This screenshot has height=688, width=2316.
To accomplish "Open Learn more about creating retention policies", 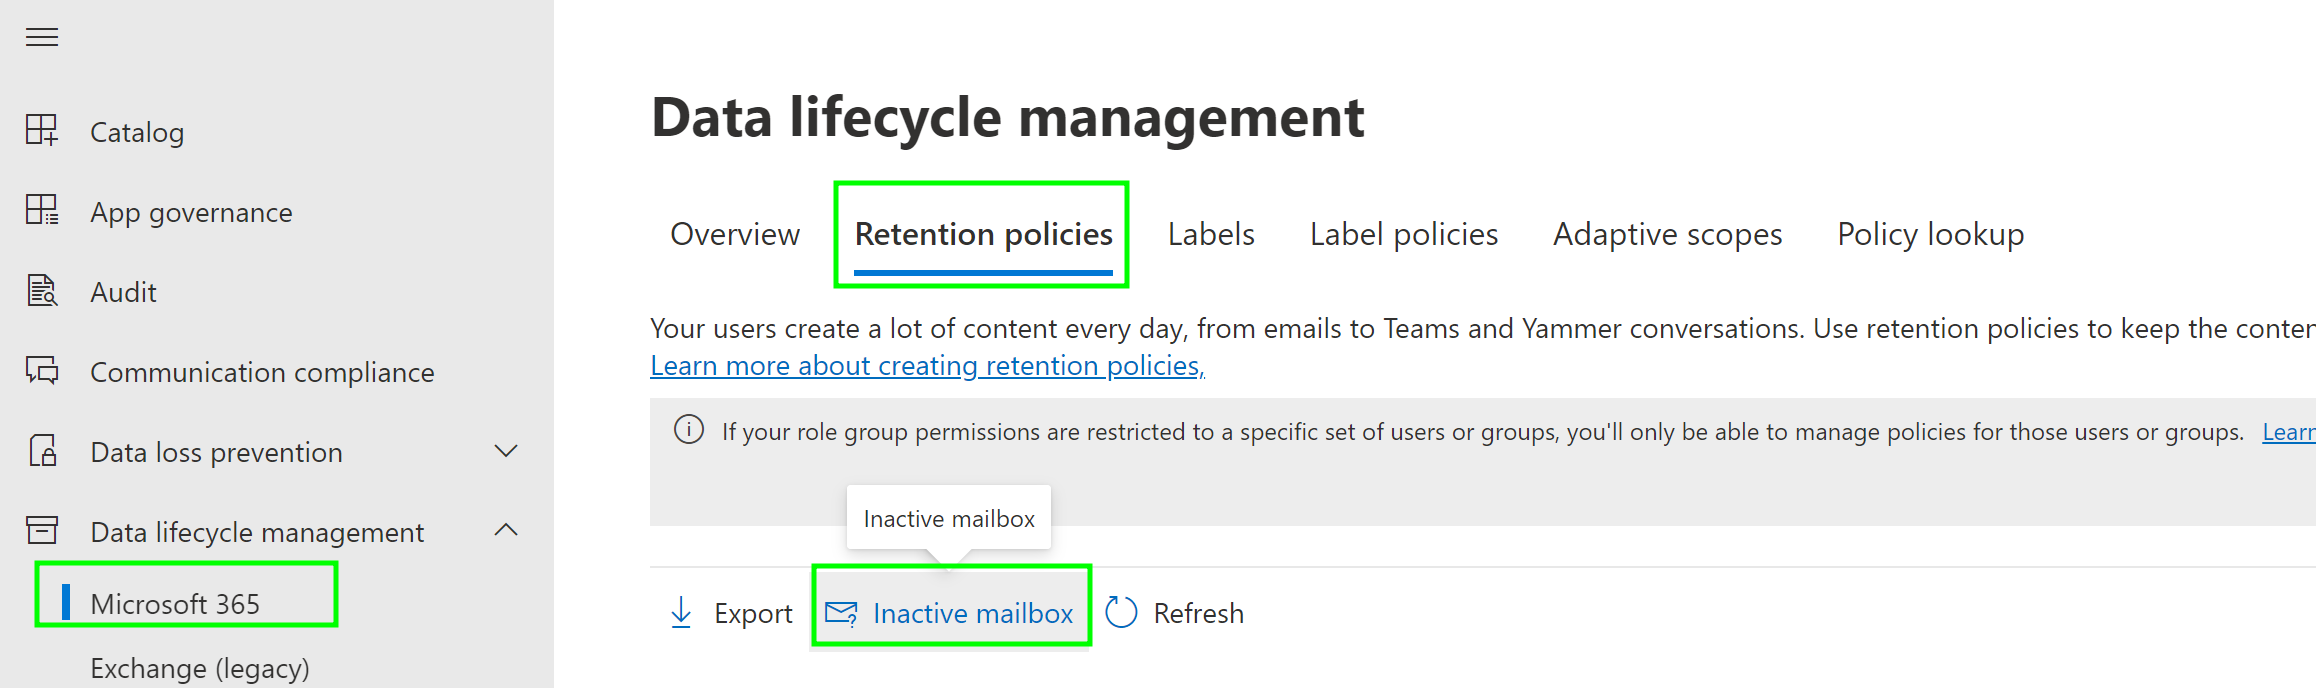I will (927, 366).
